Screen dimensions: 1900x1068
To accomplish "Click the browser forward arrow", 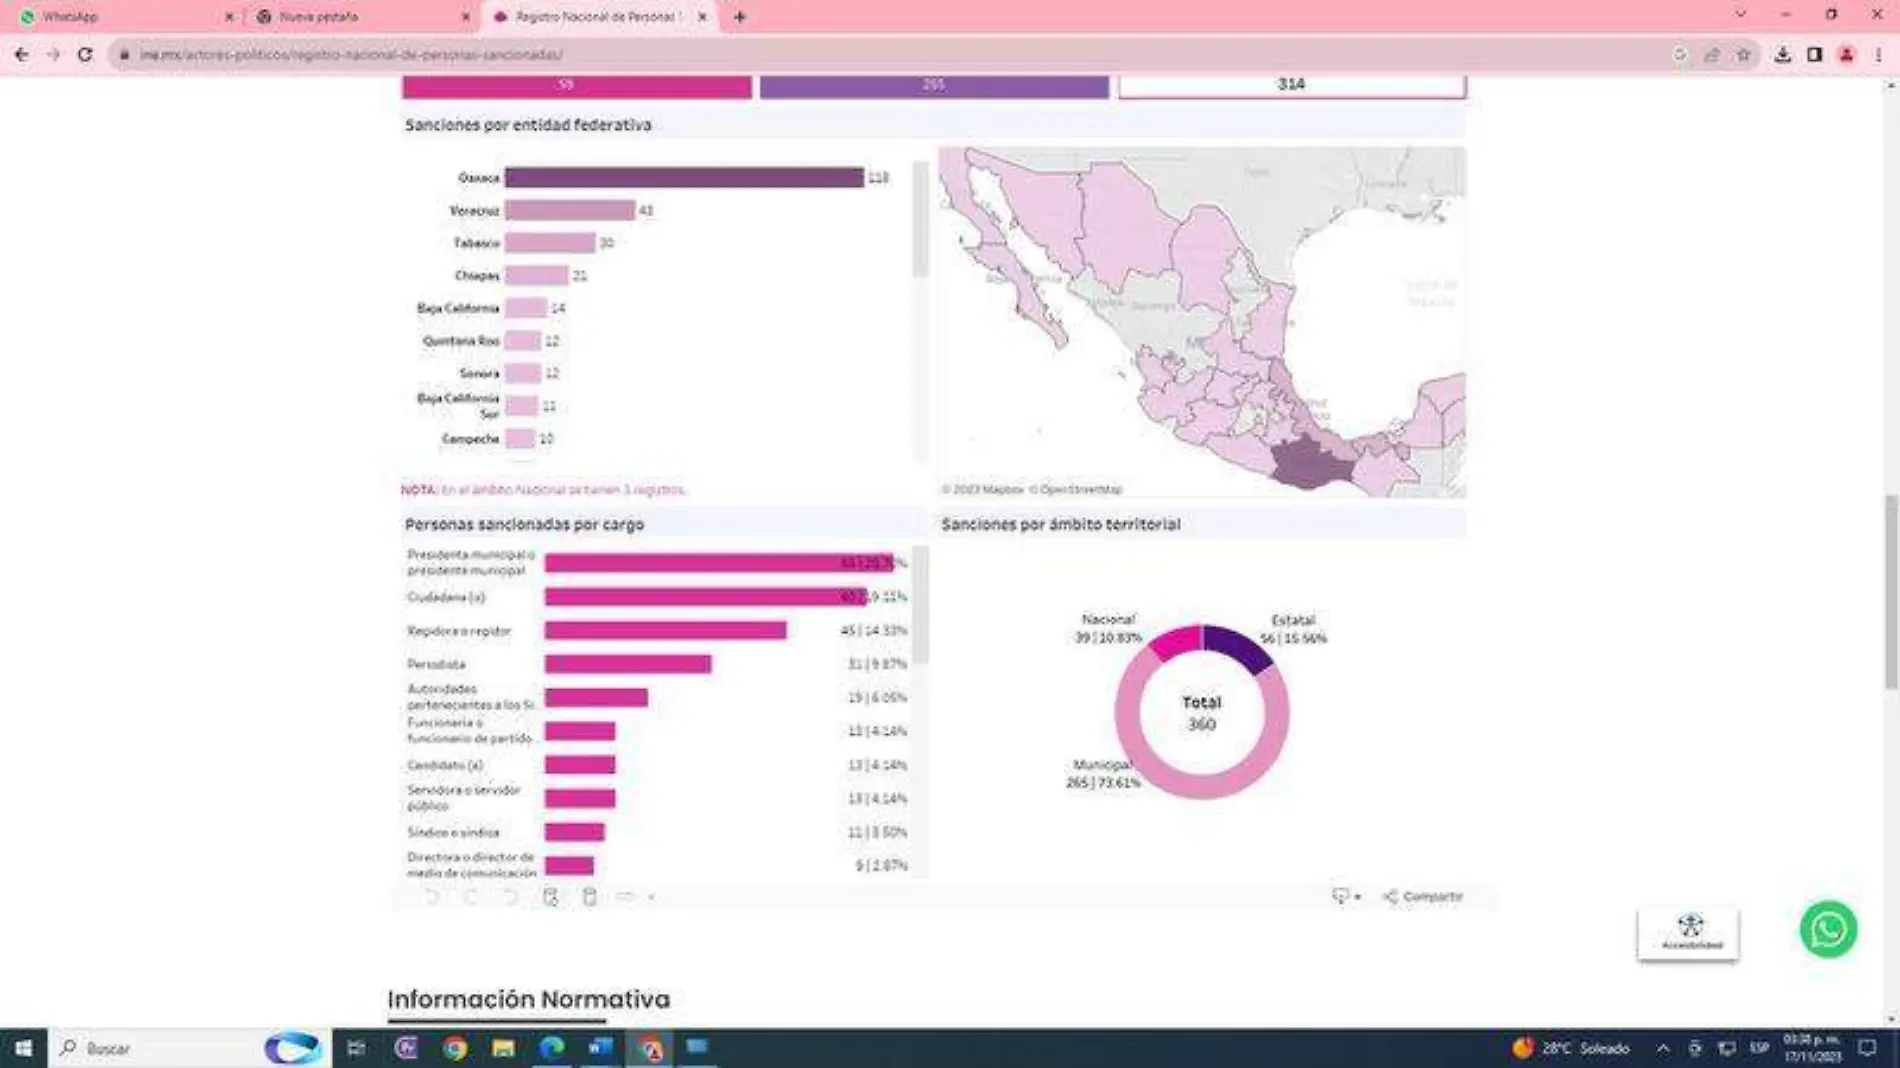I will click(x=53, y=55).
